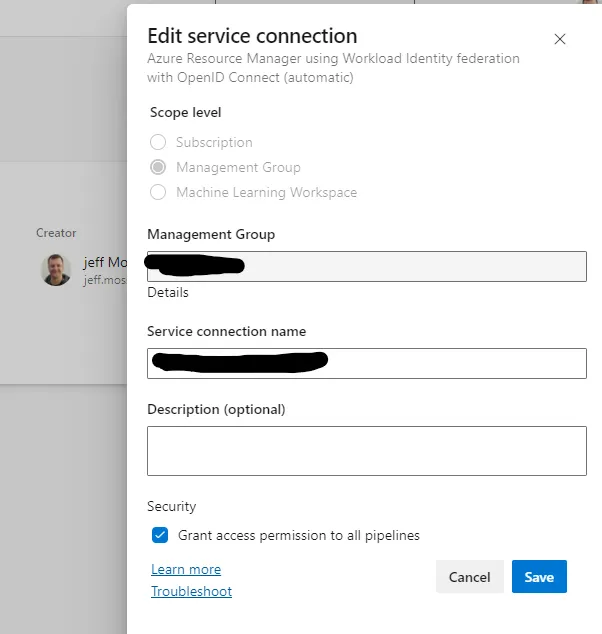Cancel editing the service connection
Screen dimensions: 602x634
[x=469, y=577]
